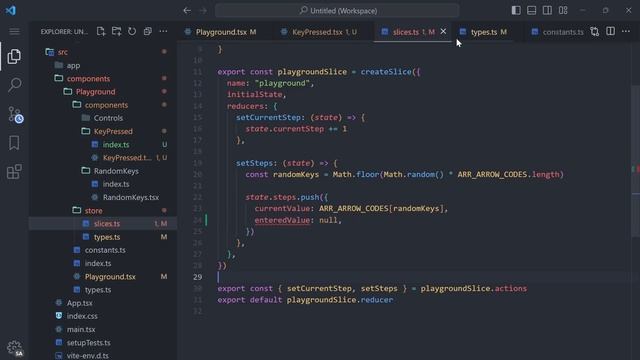
Task: Collapse all folders in Explorer
Action: coord(147,31)
